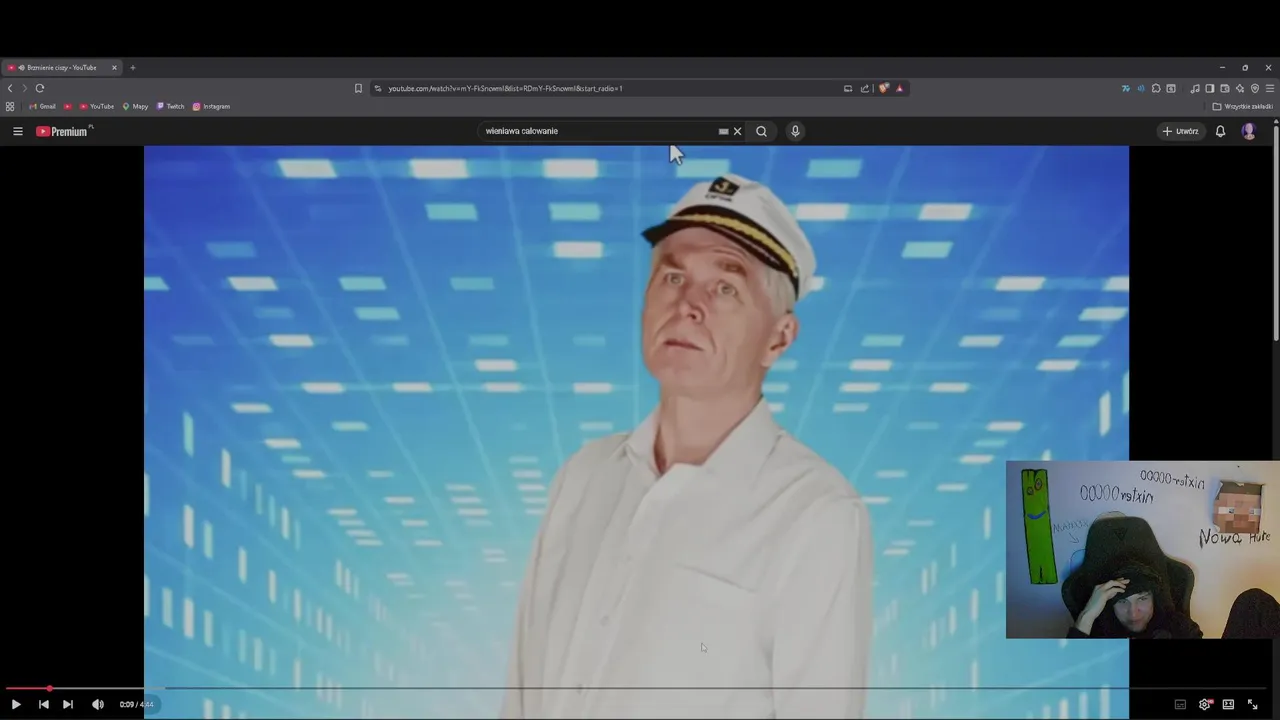Image resolution: width=1280 pixels, height=720 pixels.
Task: Click the page vertical scrollbar
Action: tap(1276, 235)
